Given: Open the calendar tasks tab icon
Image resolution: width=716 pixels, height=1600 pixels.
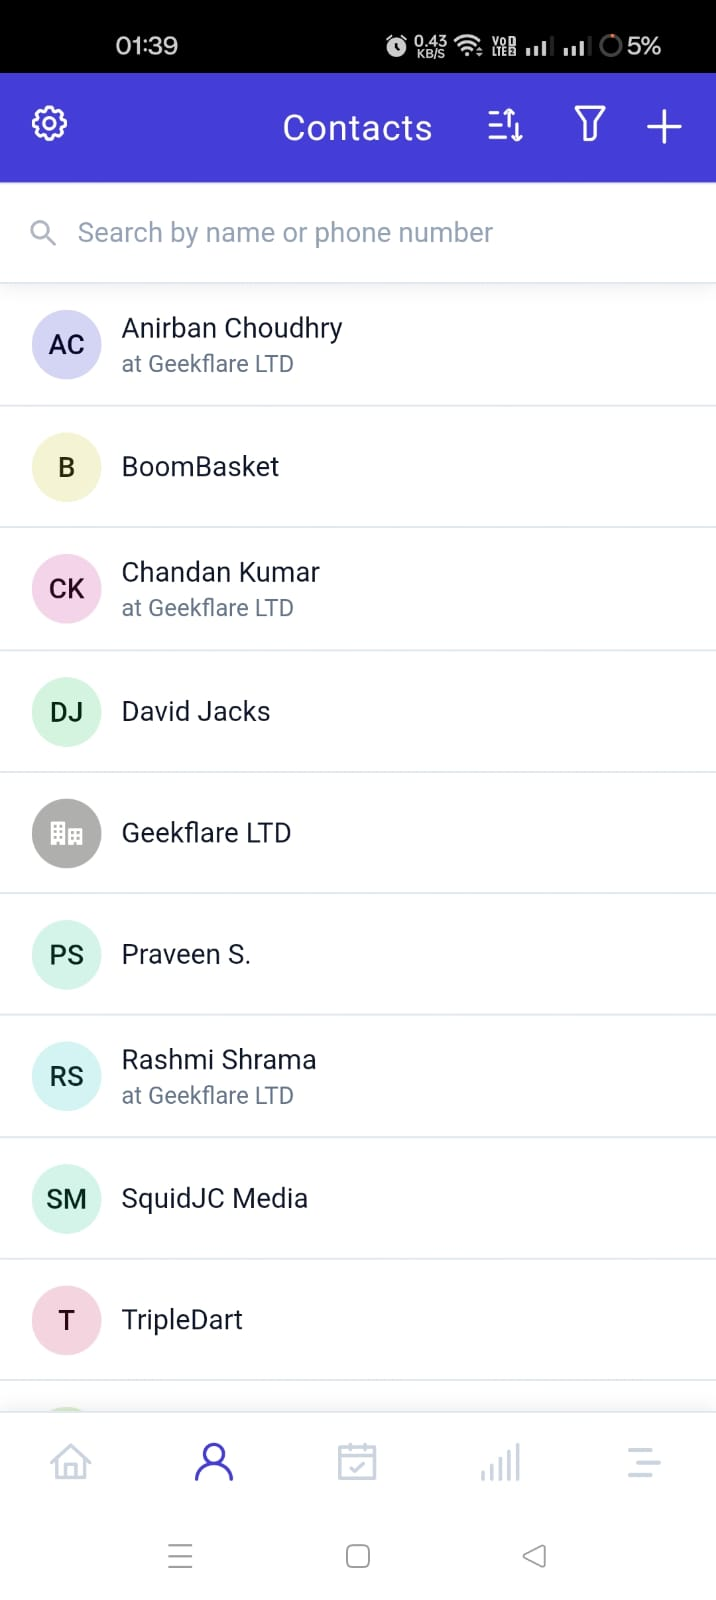Looking at the screenshot, I should click(x=357, y=1462).
